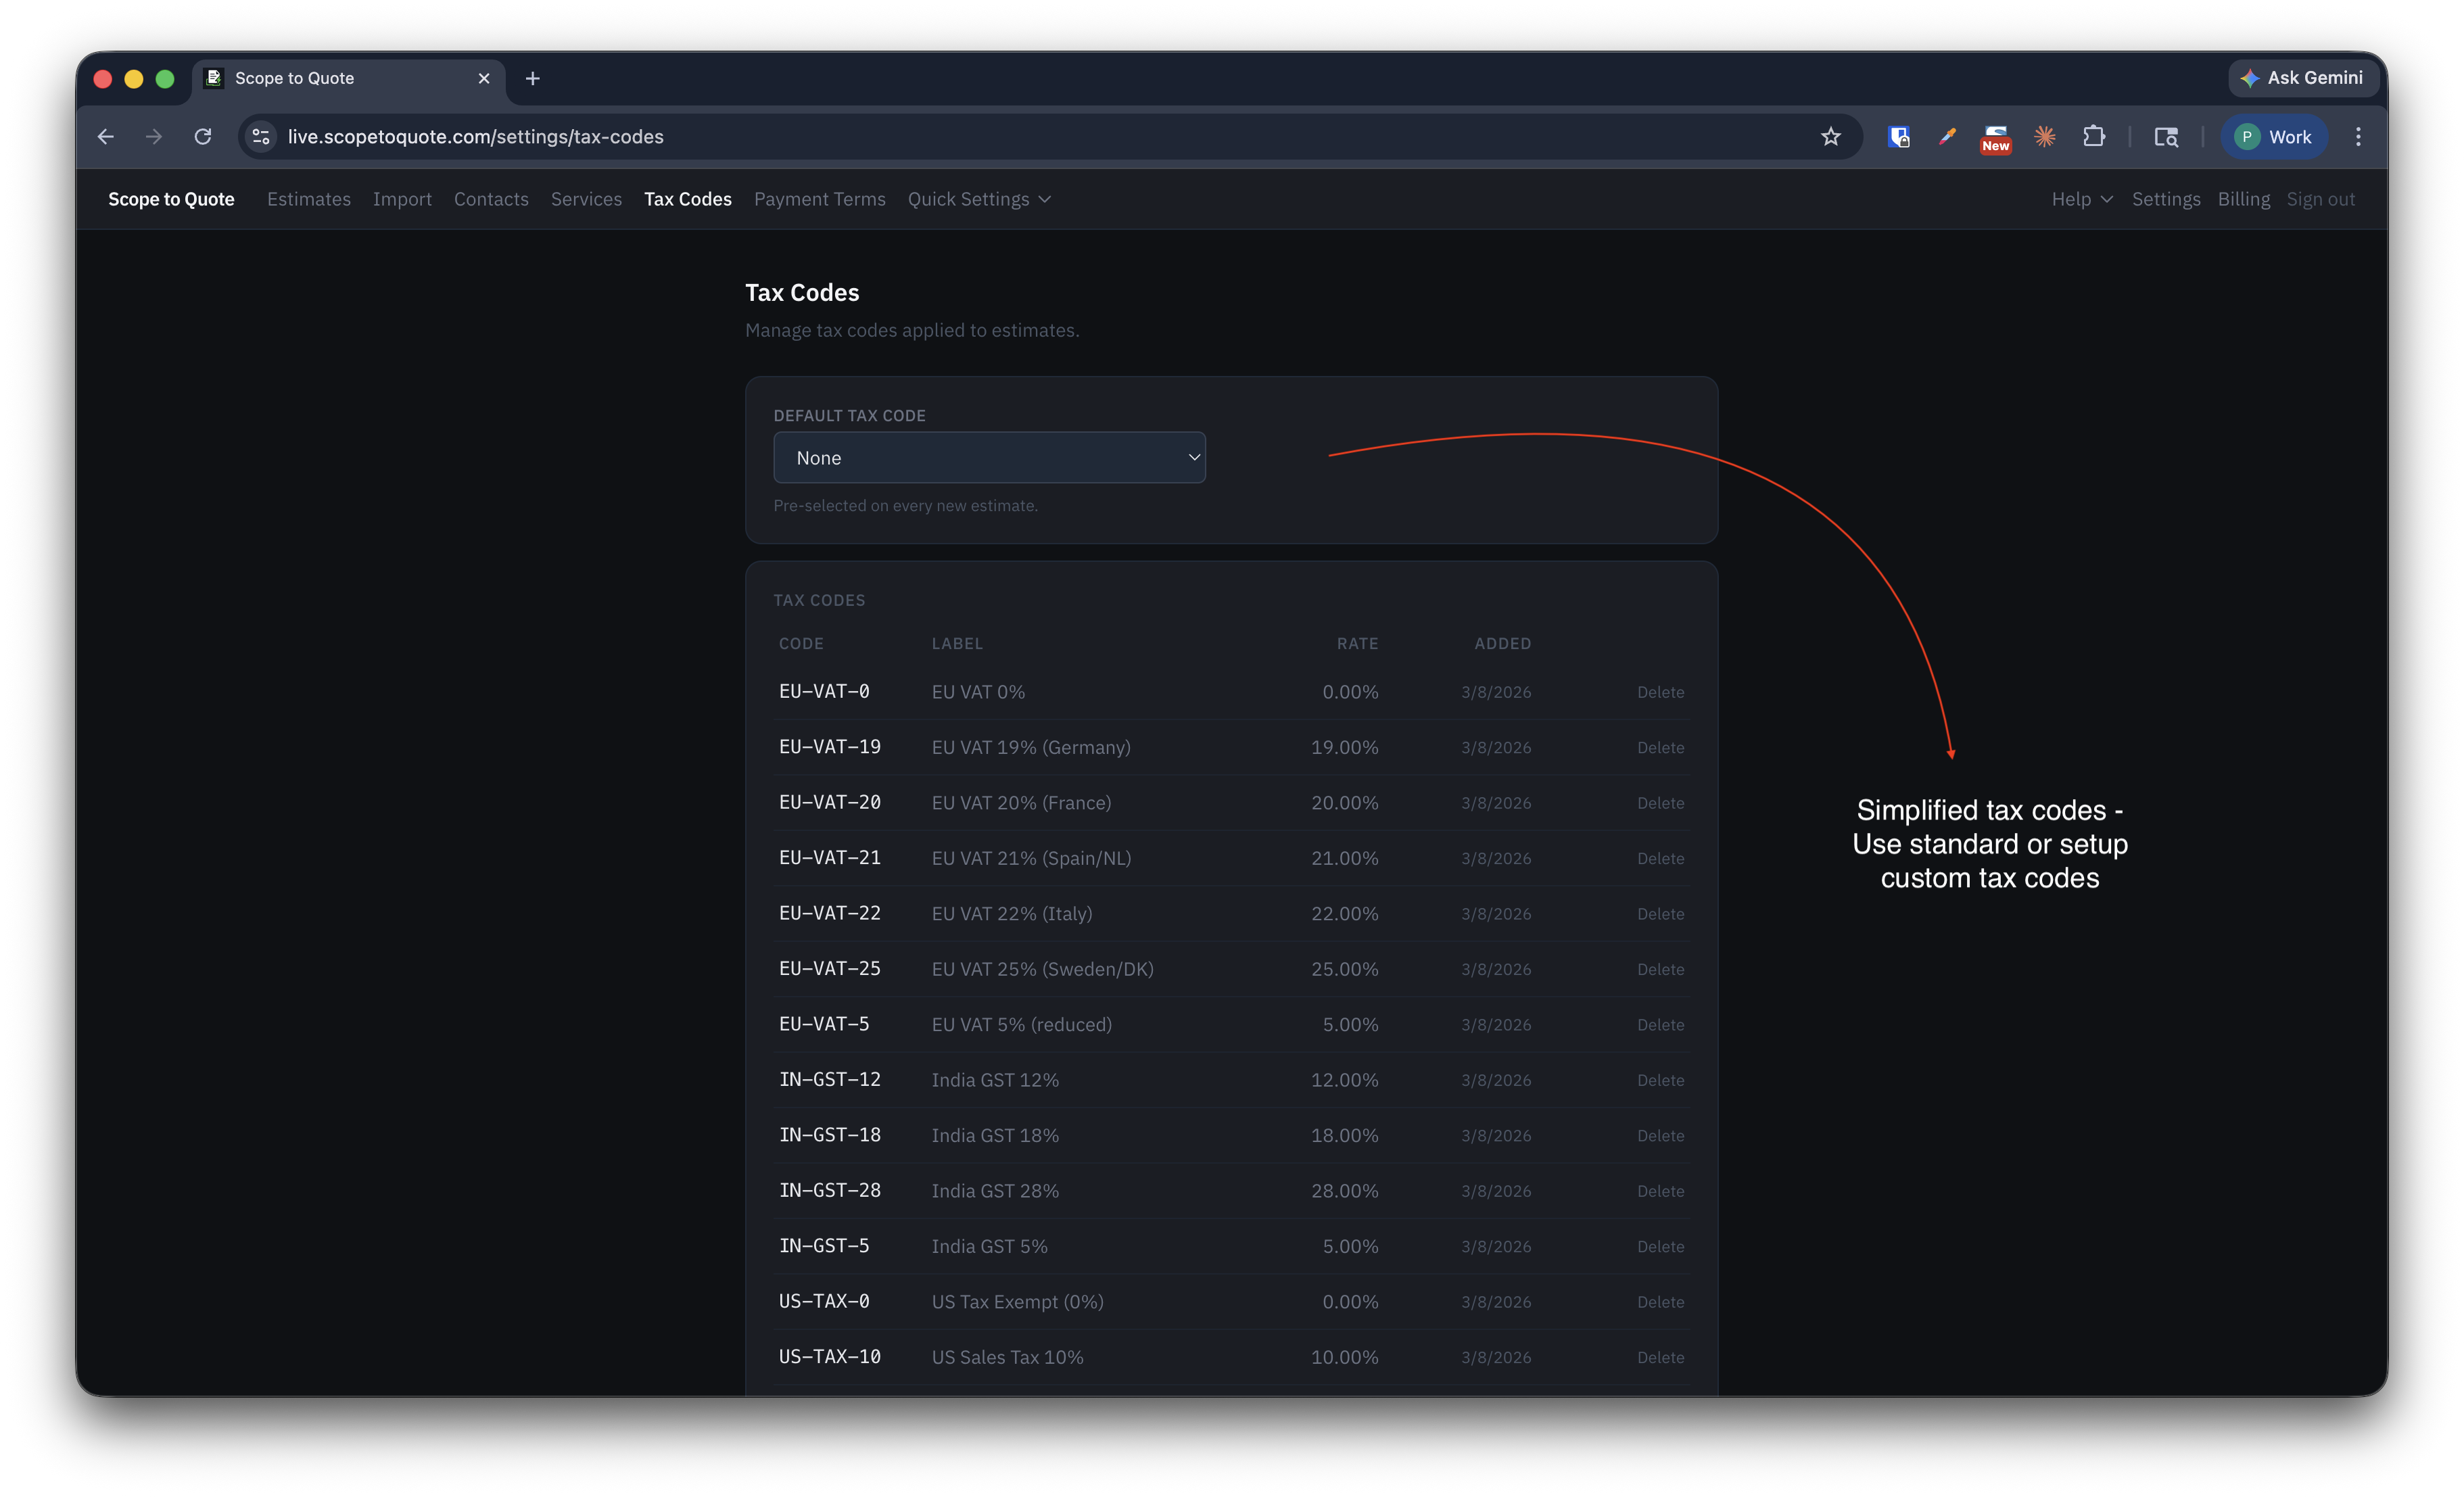Go to the Estimates section
This screenshot has height=1497, width=2464.
coord(309,199)
